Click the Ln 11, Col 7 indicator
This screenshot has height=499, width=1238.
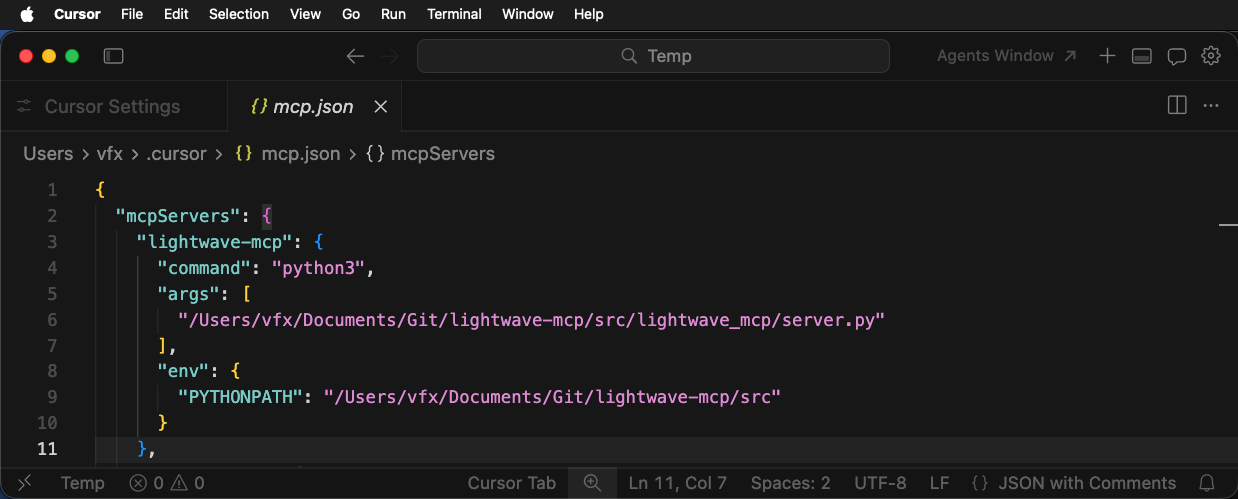[x=678, y=483]
